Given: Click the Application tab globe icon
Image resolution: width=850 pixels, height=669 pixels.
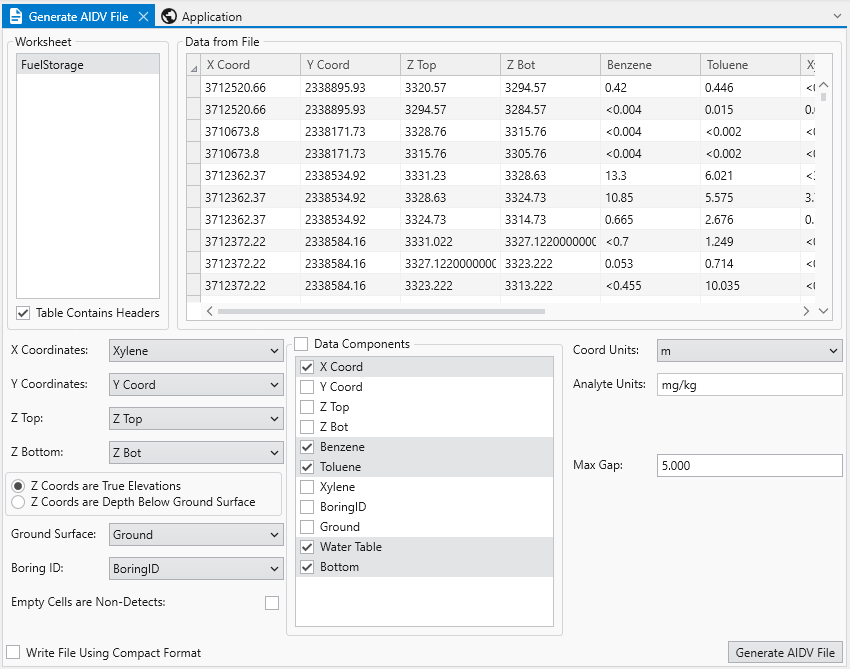Looking at the screenshot, I should (x=169, y=16).
